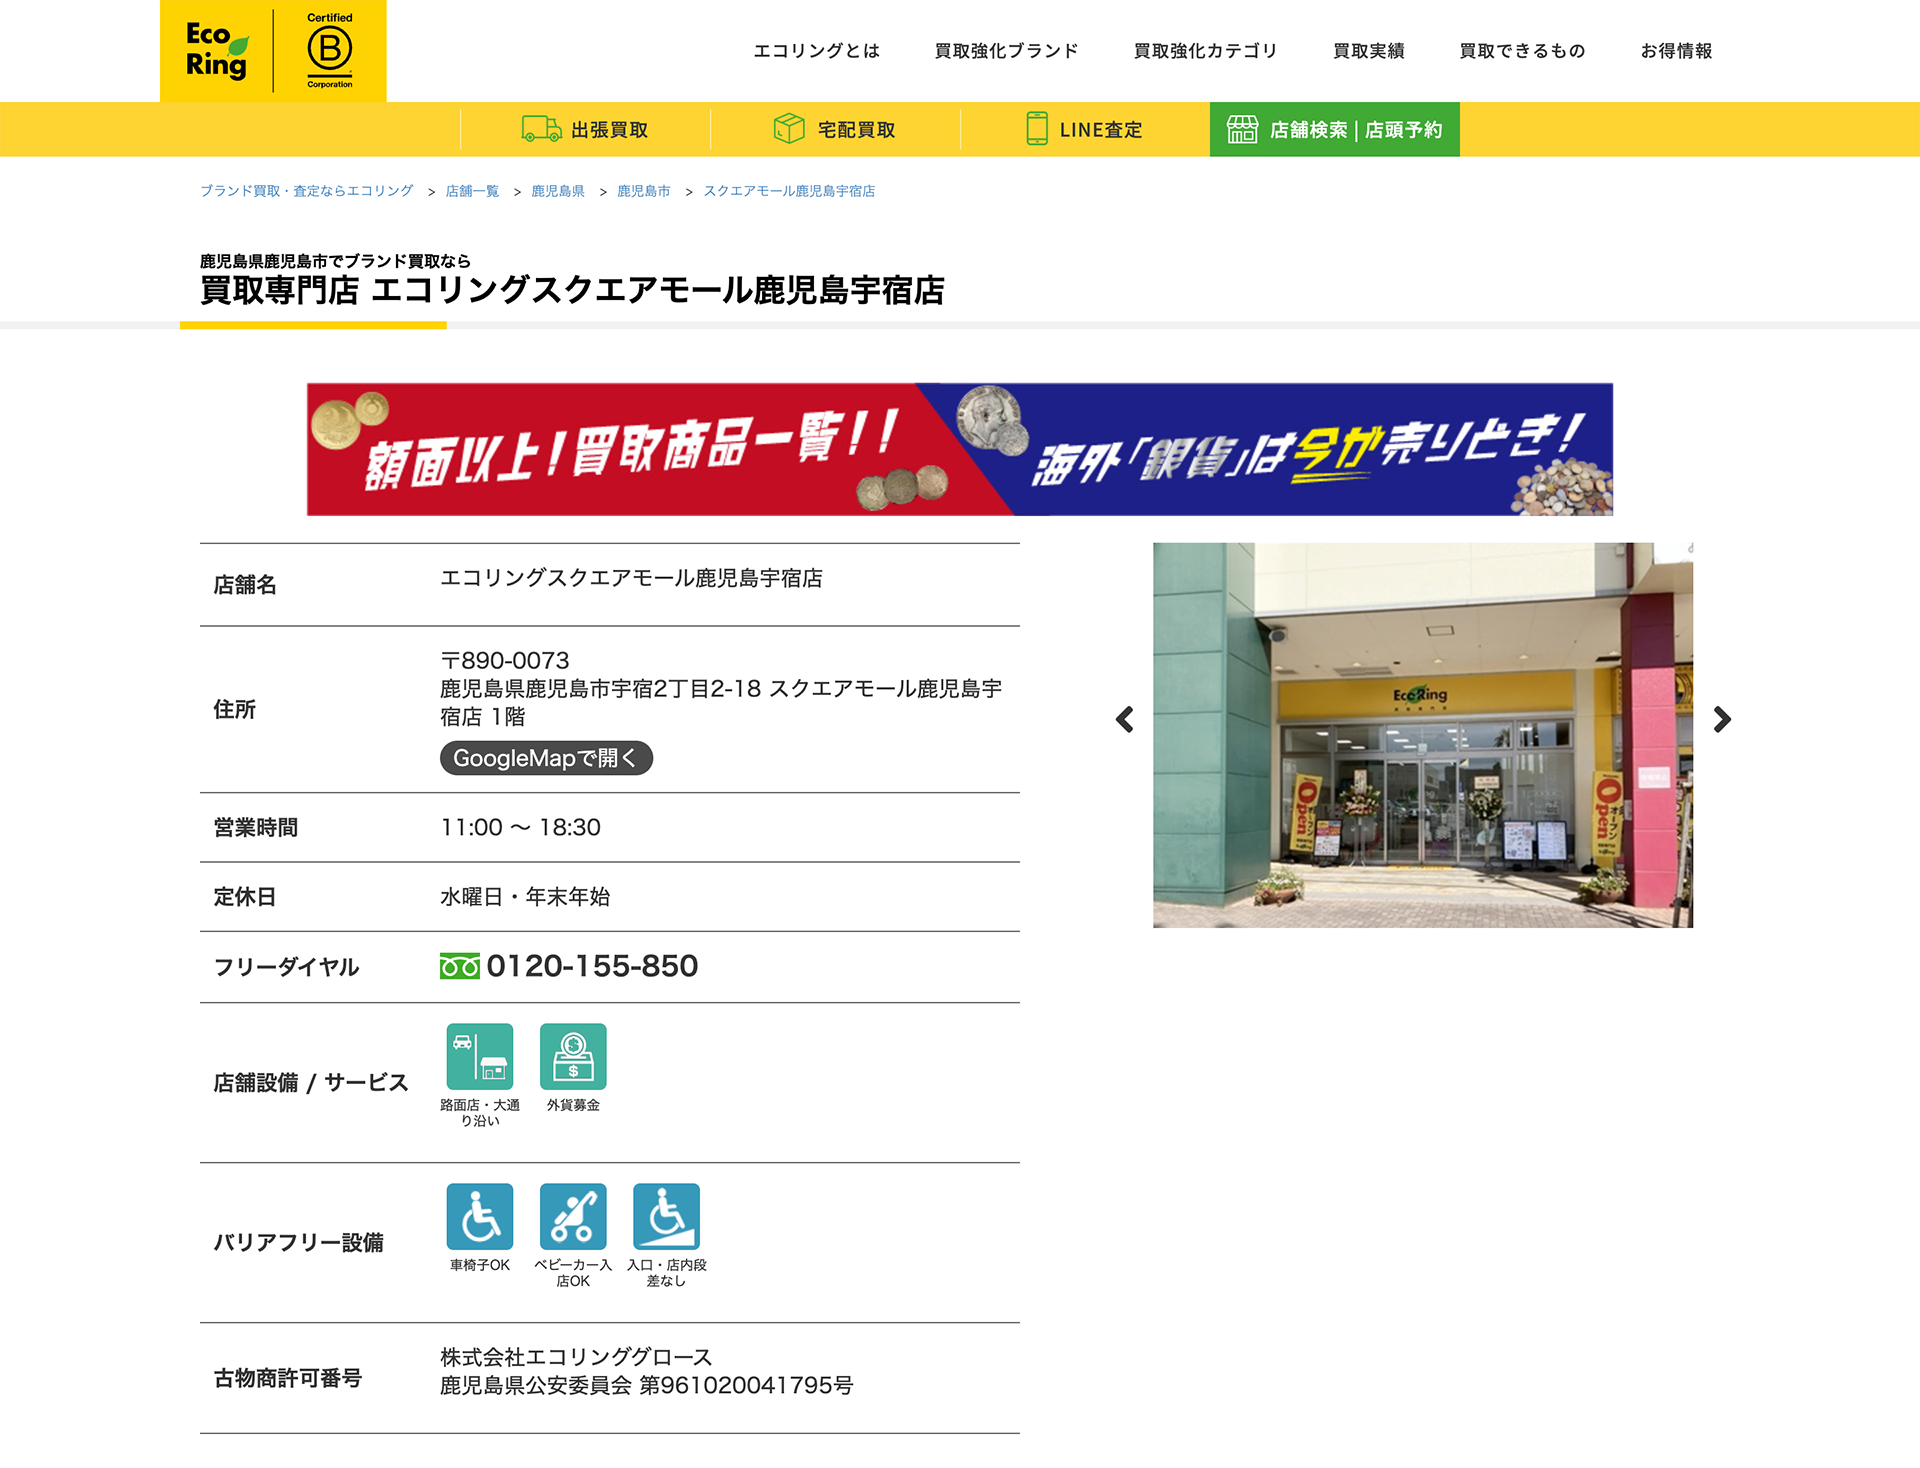
Task: Click the text 株式会社エコリンググロース
Action: pos(576,1357)
